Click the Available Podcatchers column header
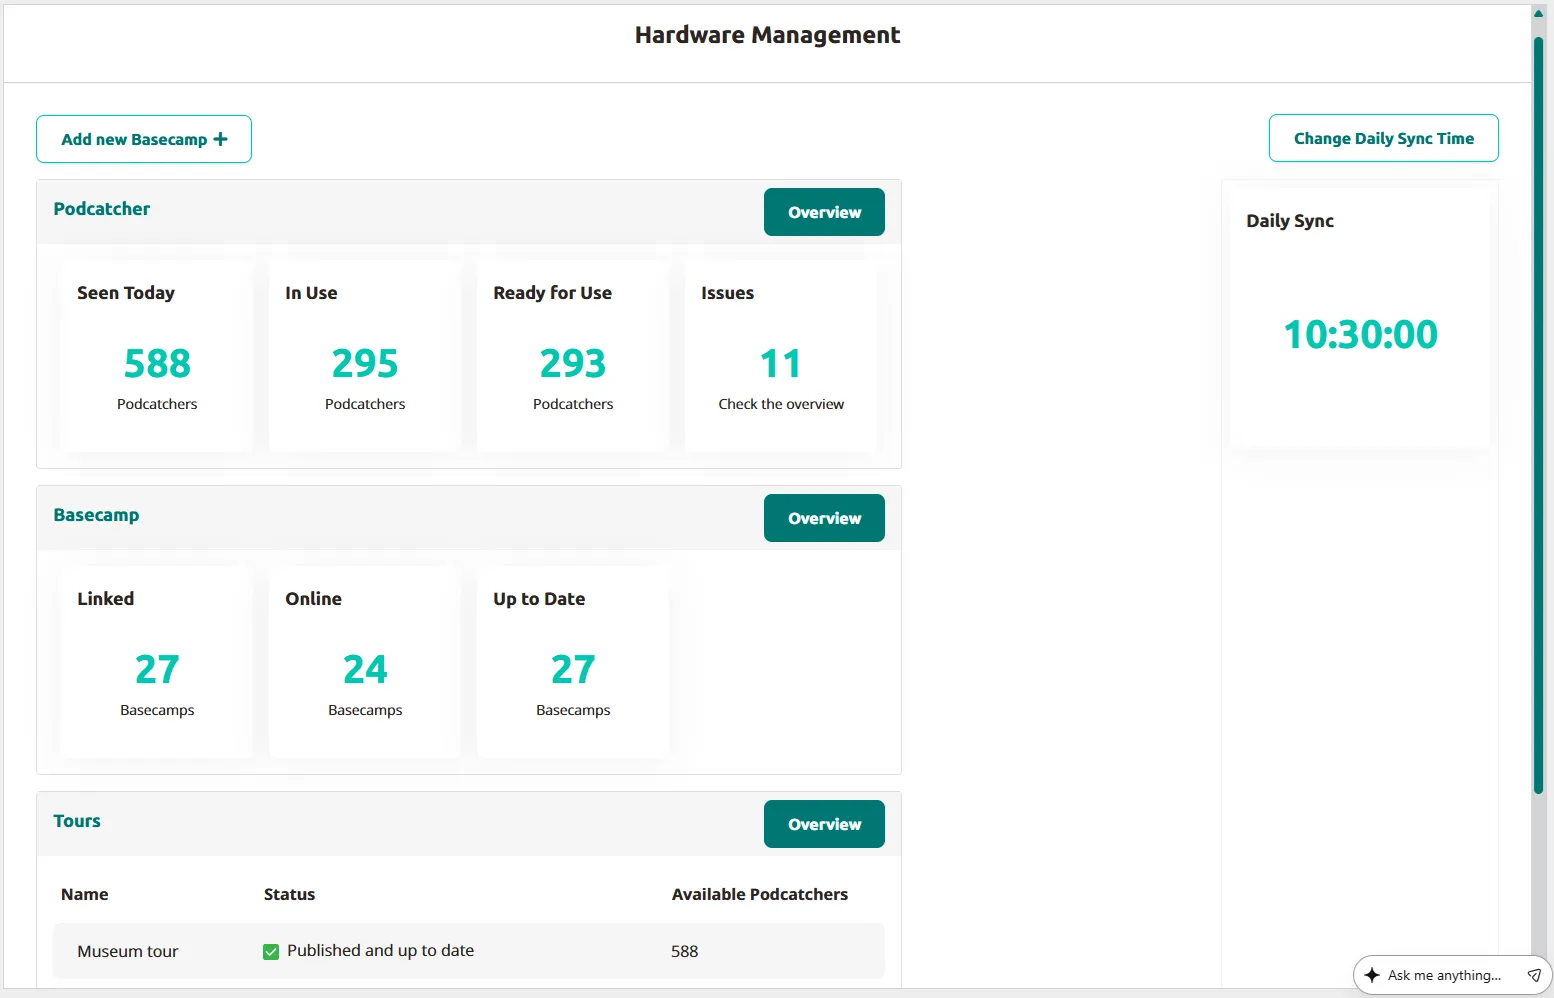The height and width of the screenshot is (998, 1554). click(x=760, y=894)
